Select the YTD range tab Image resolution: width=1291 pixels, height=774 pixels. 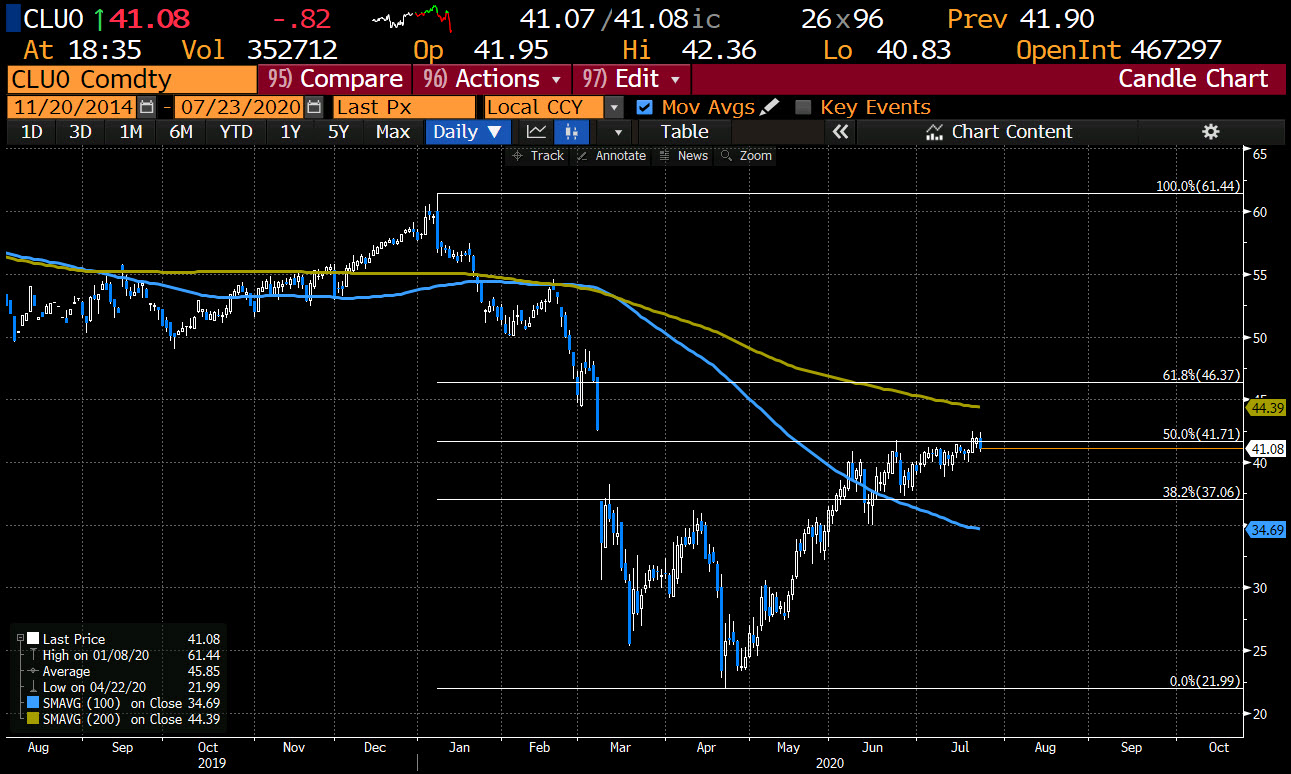point(236,131)
